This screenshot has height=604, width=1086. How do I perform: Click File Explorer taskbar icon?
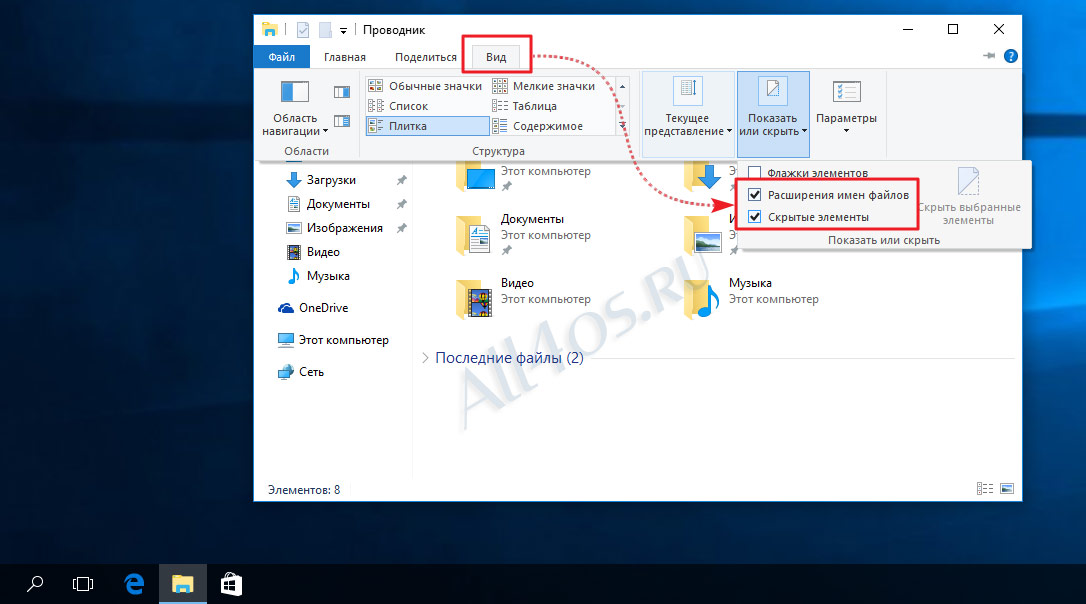click(x=183, y=584)
